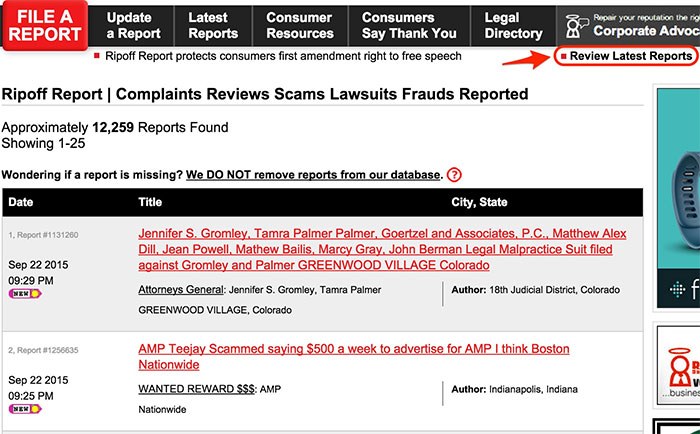Image resolution: width=700 pixels, height=434 pixels.
Task: Click the Fitbit logo dots icon
Action: (677, 290)
